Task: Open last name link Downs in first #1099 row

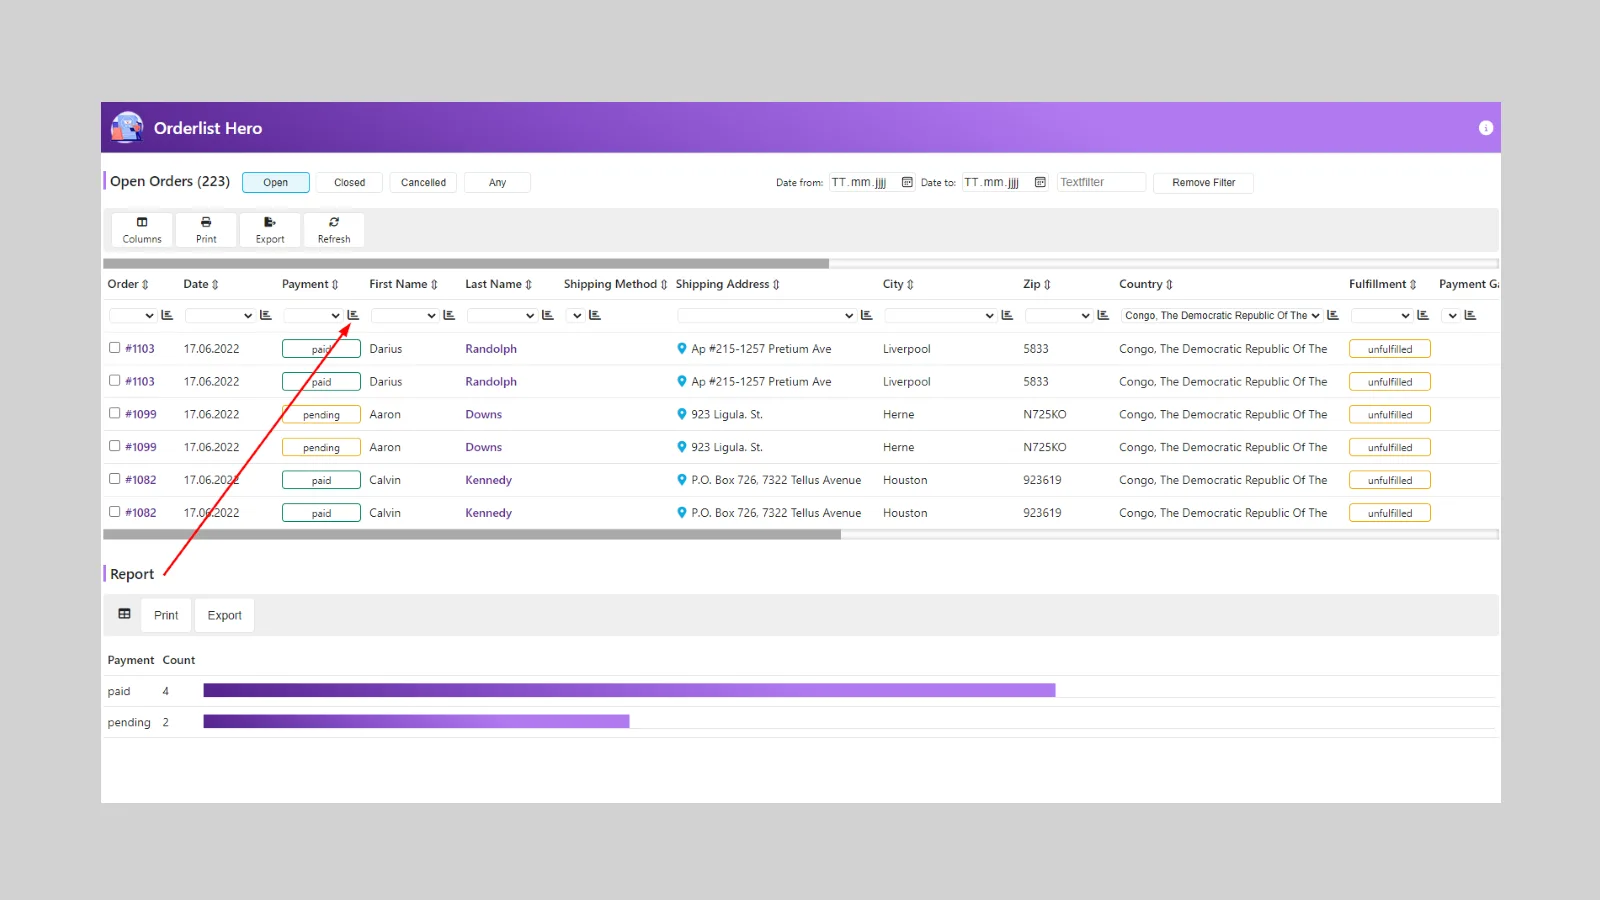Action: 484,414
